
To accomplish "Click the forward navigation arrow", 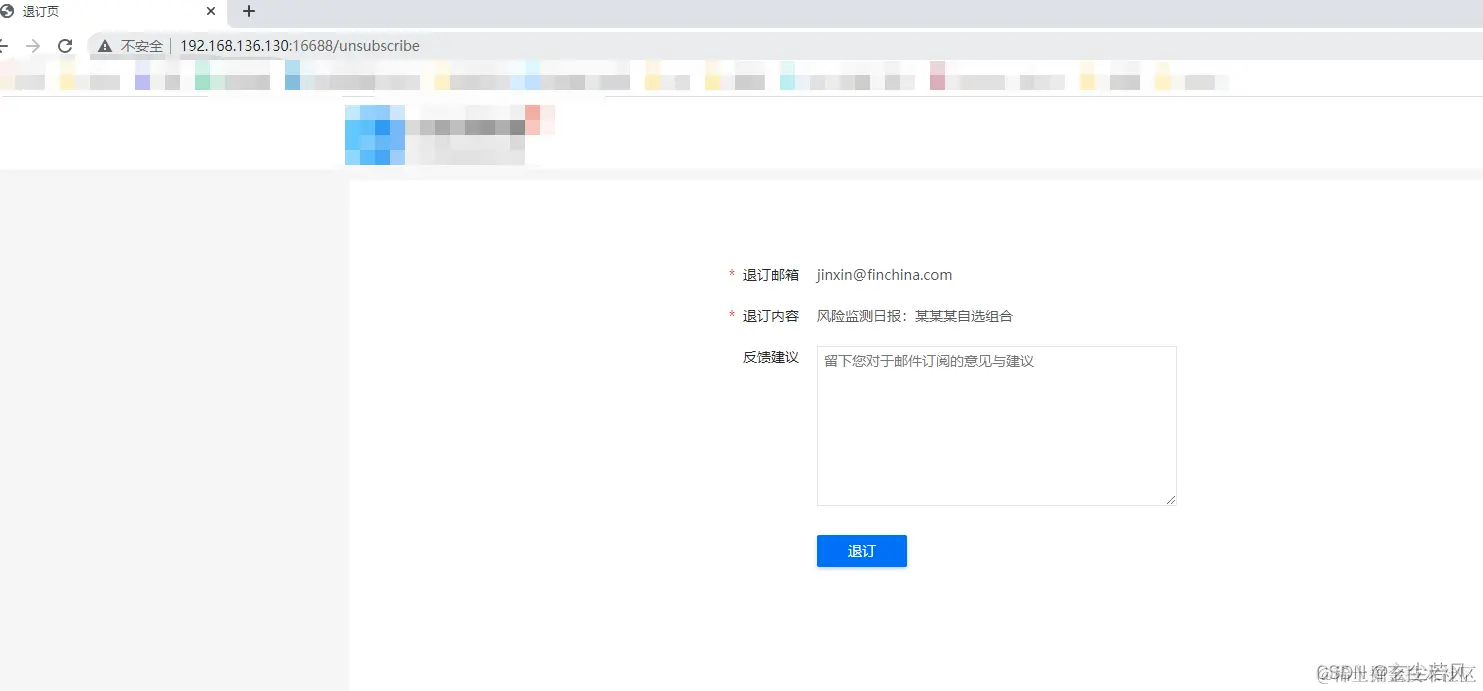I will pos(33,45).
